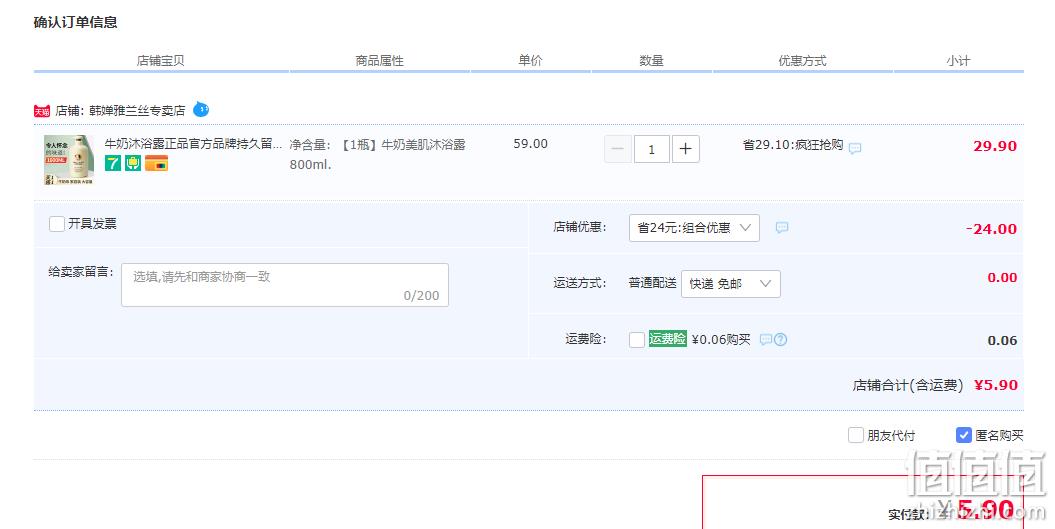The image size is (1055, 529).
Task: Click the 小计 column header
Action: [958, 61]
